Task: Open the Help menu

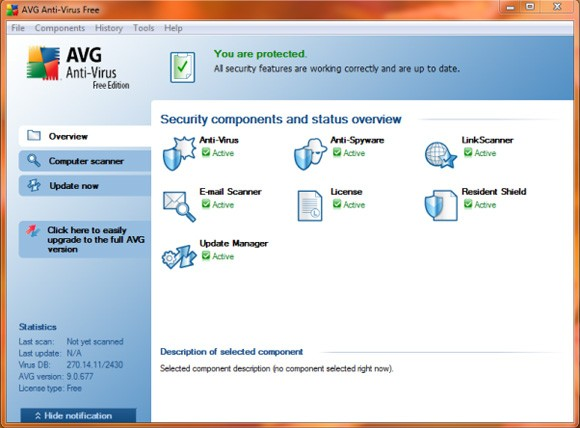Action: (x=173, y=28)
